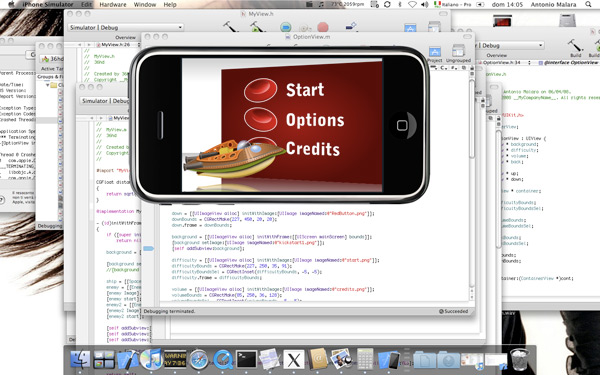
Task: Open QuickTime Player from the Dock
Action: pos(223,360)
